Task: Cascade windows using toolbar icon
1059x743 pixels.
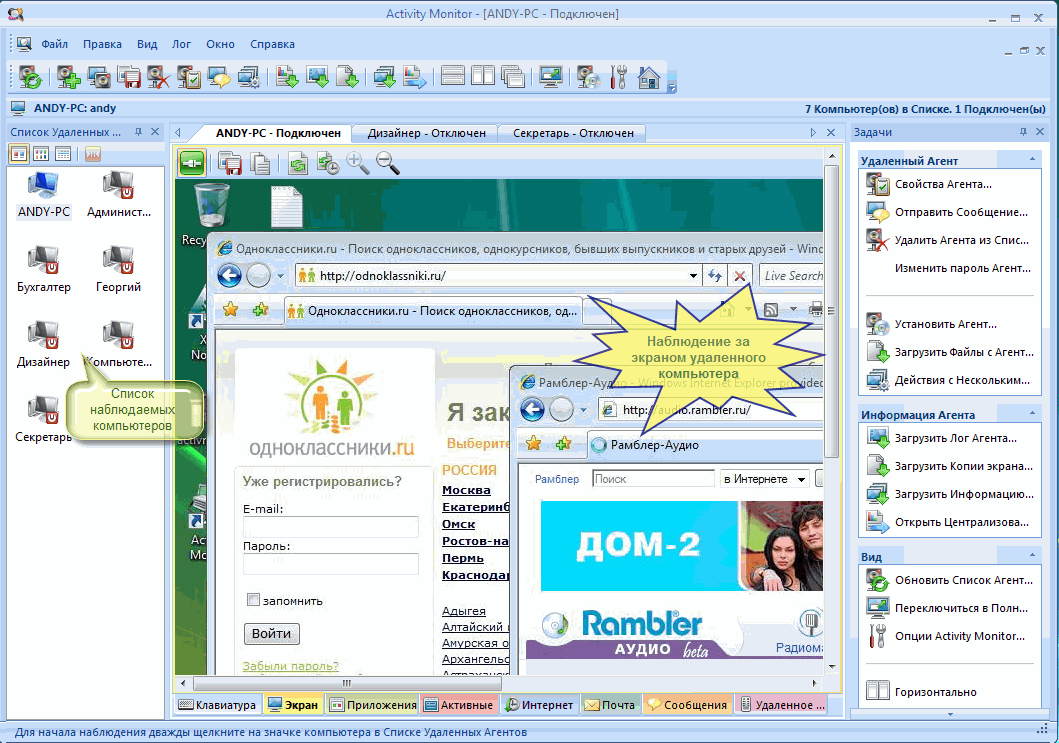Action: click(x=513, y=76)
